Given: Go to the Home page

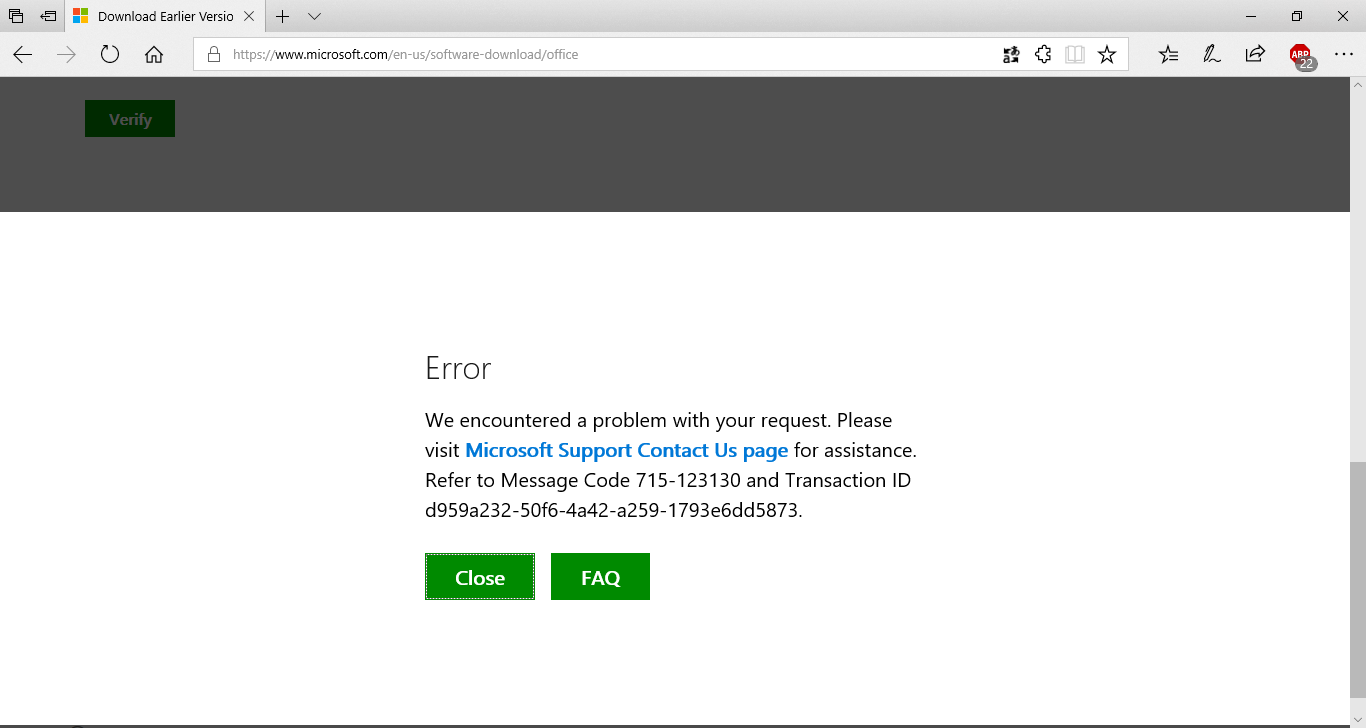Looking at the screenshot, I should (x=154, y=55).
